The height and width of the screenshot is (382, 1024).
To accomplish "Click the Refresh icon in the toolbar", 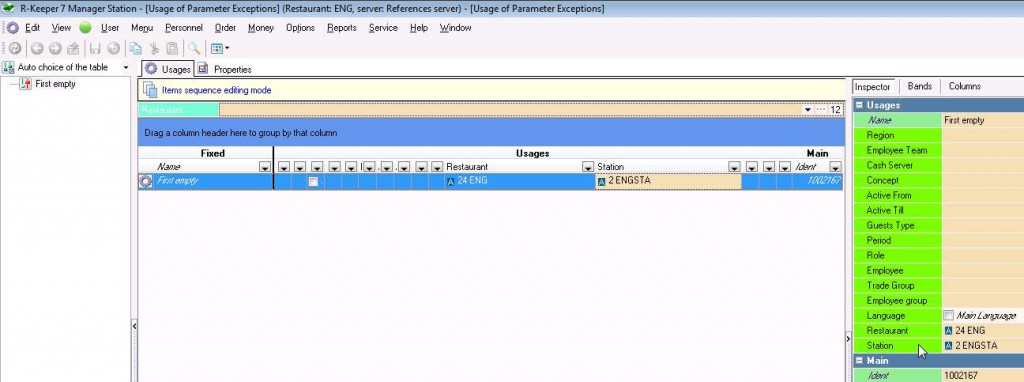I will coord(14,48).
